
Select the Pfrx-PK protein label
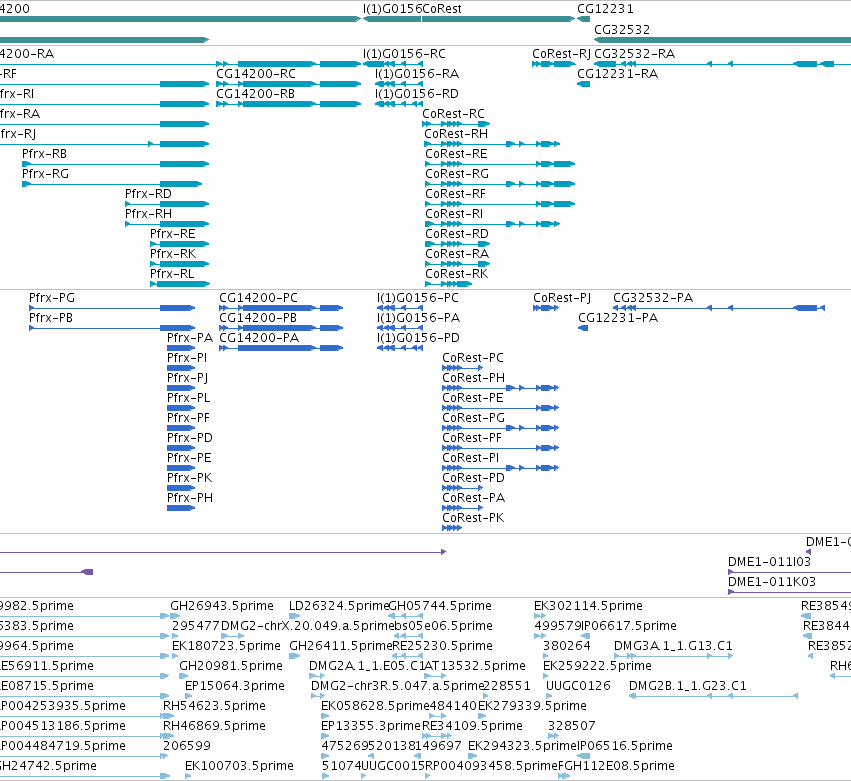pos(189,478)
